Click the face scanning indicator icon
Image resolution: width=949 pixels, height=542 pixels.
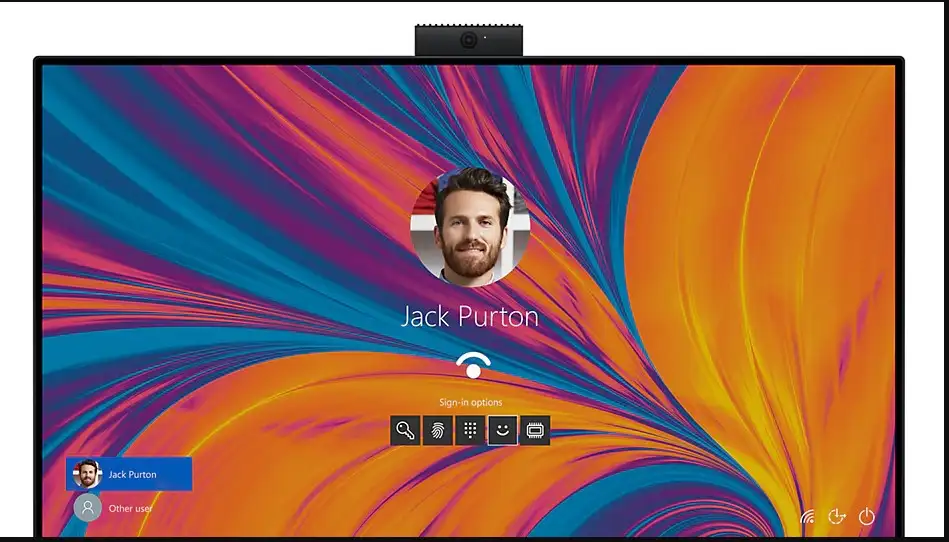473,365
